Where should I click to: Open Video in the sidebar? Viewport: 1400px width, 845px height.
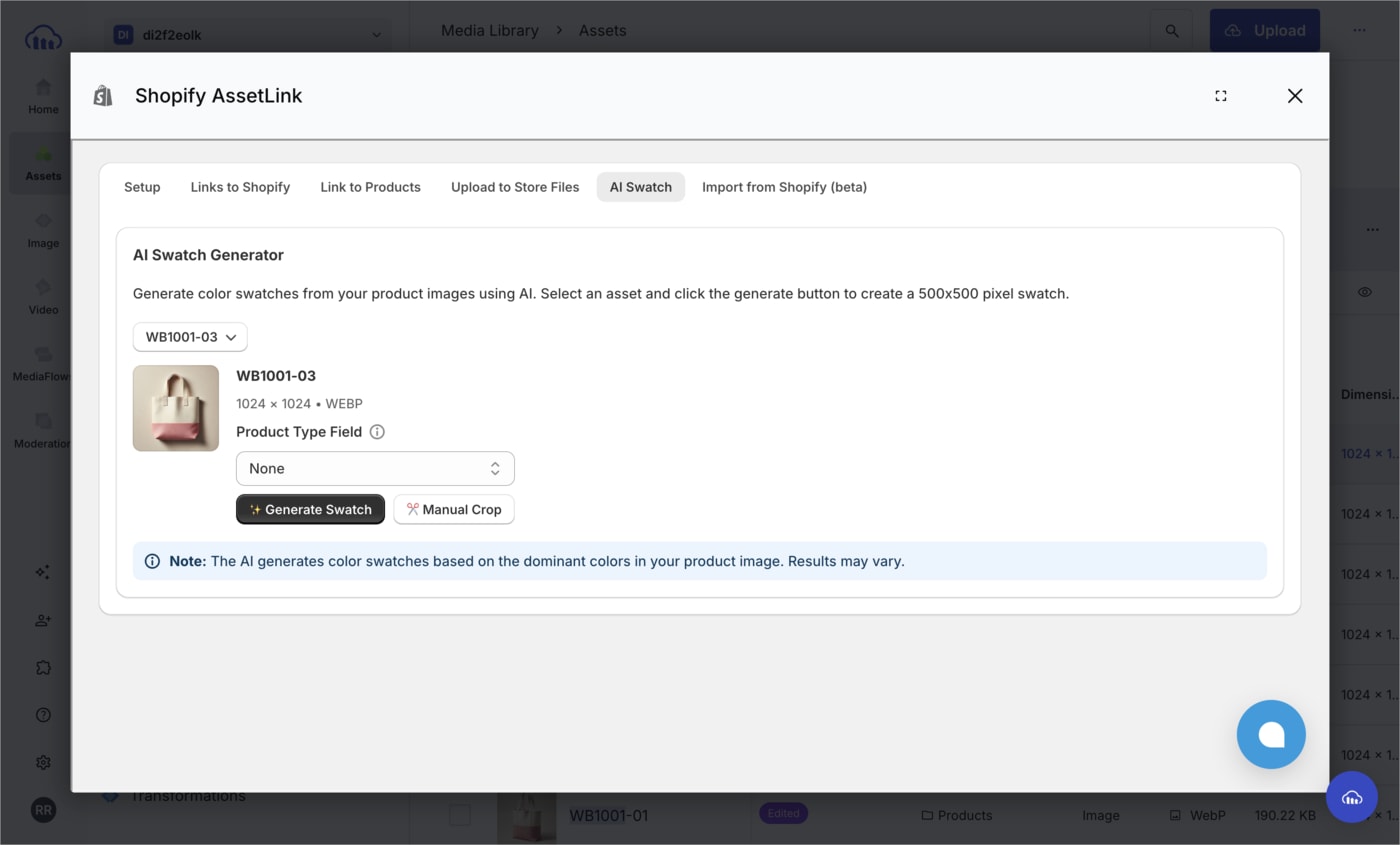click(43, 297)
